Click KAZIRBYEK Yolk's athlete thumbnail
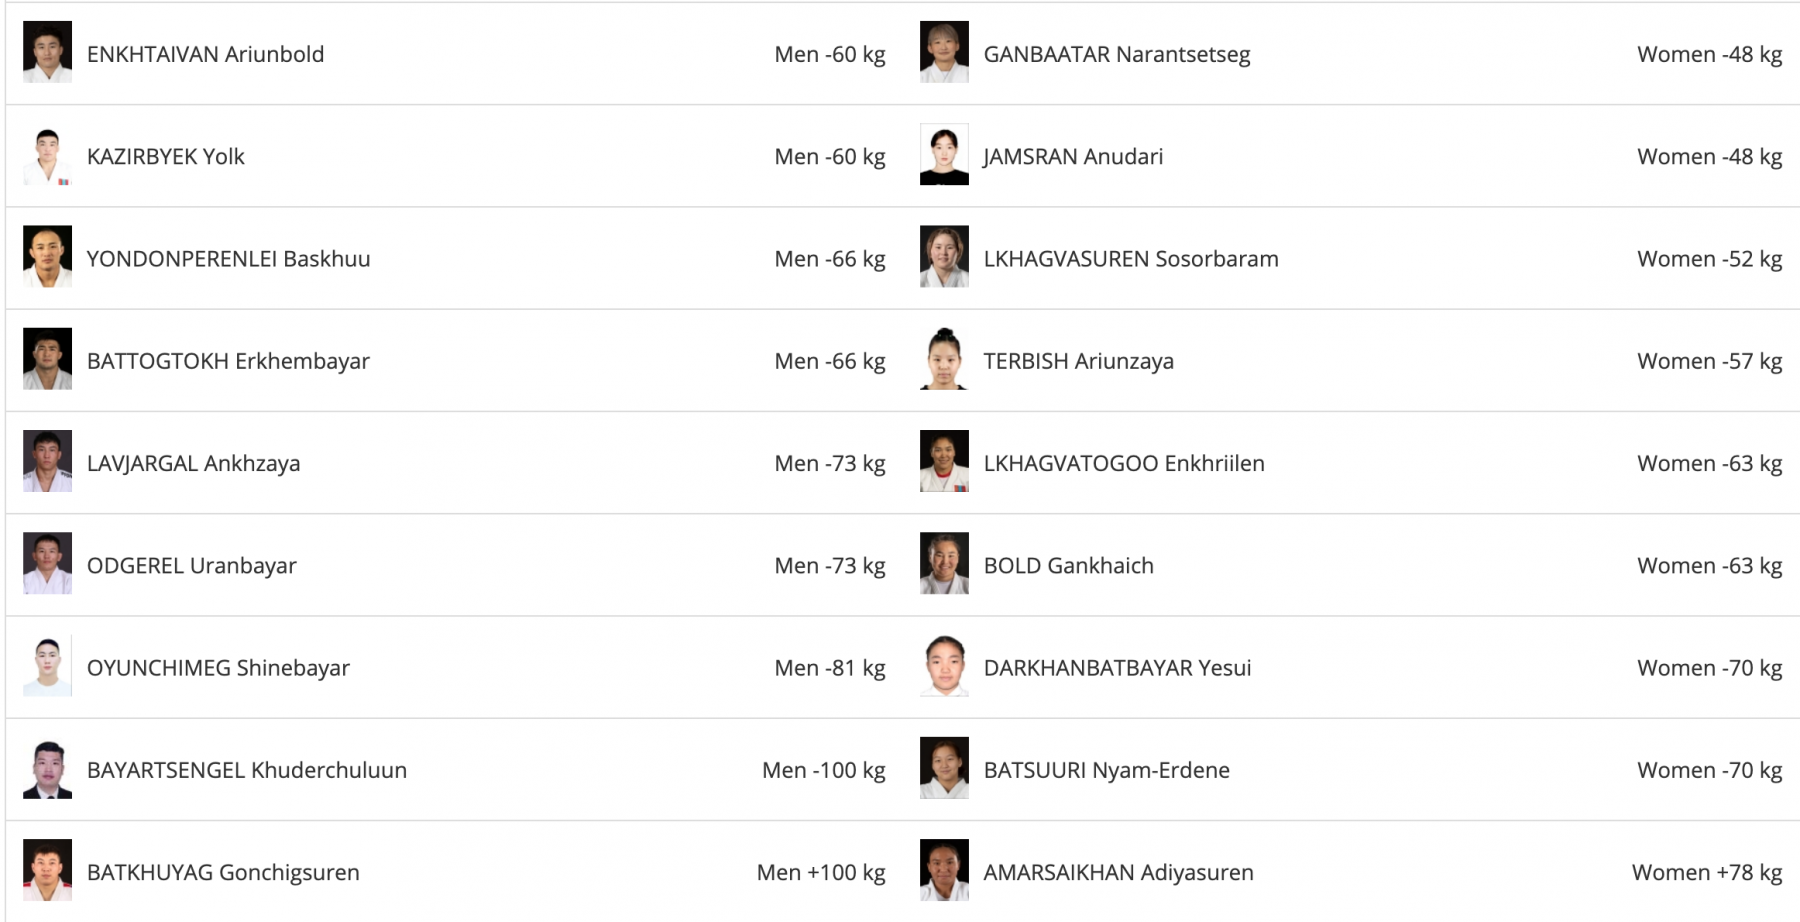 tap(47, 155)
